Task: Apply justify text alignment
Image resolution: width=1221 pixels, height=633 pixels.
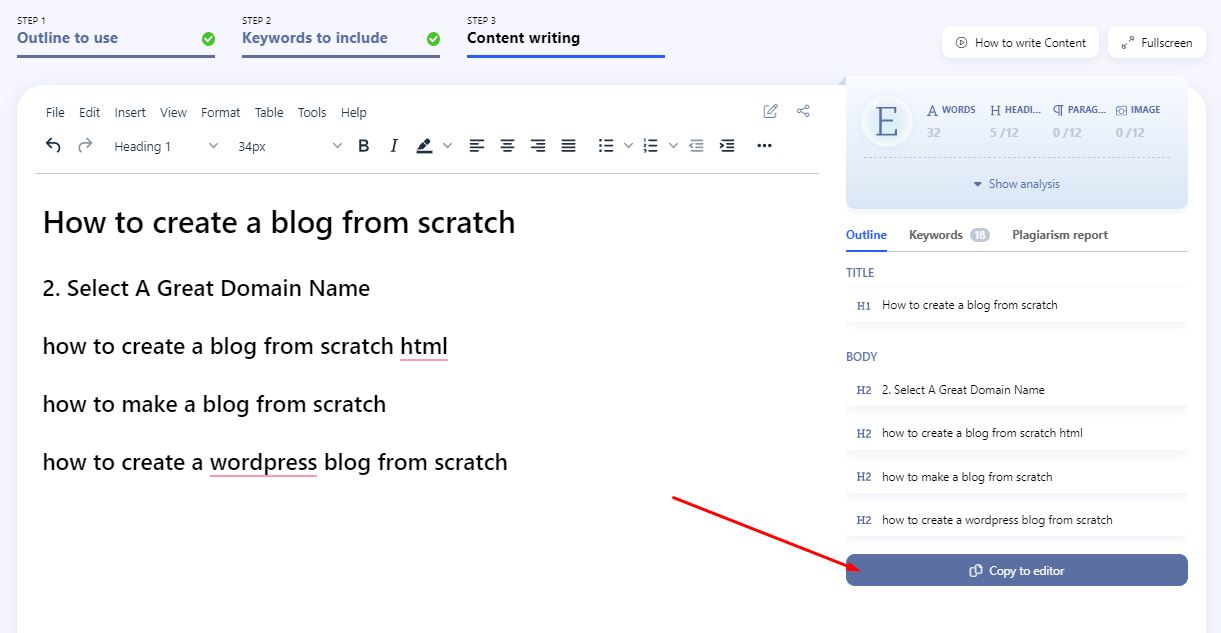Action: click(568, 146)
